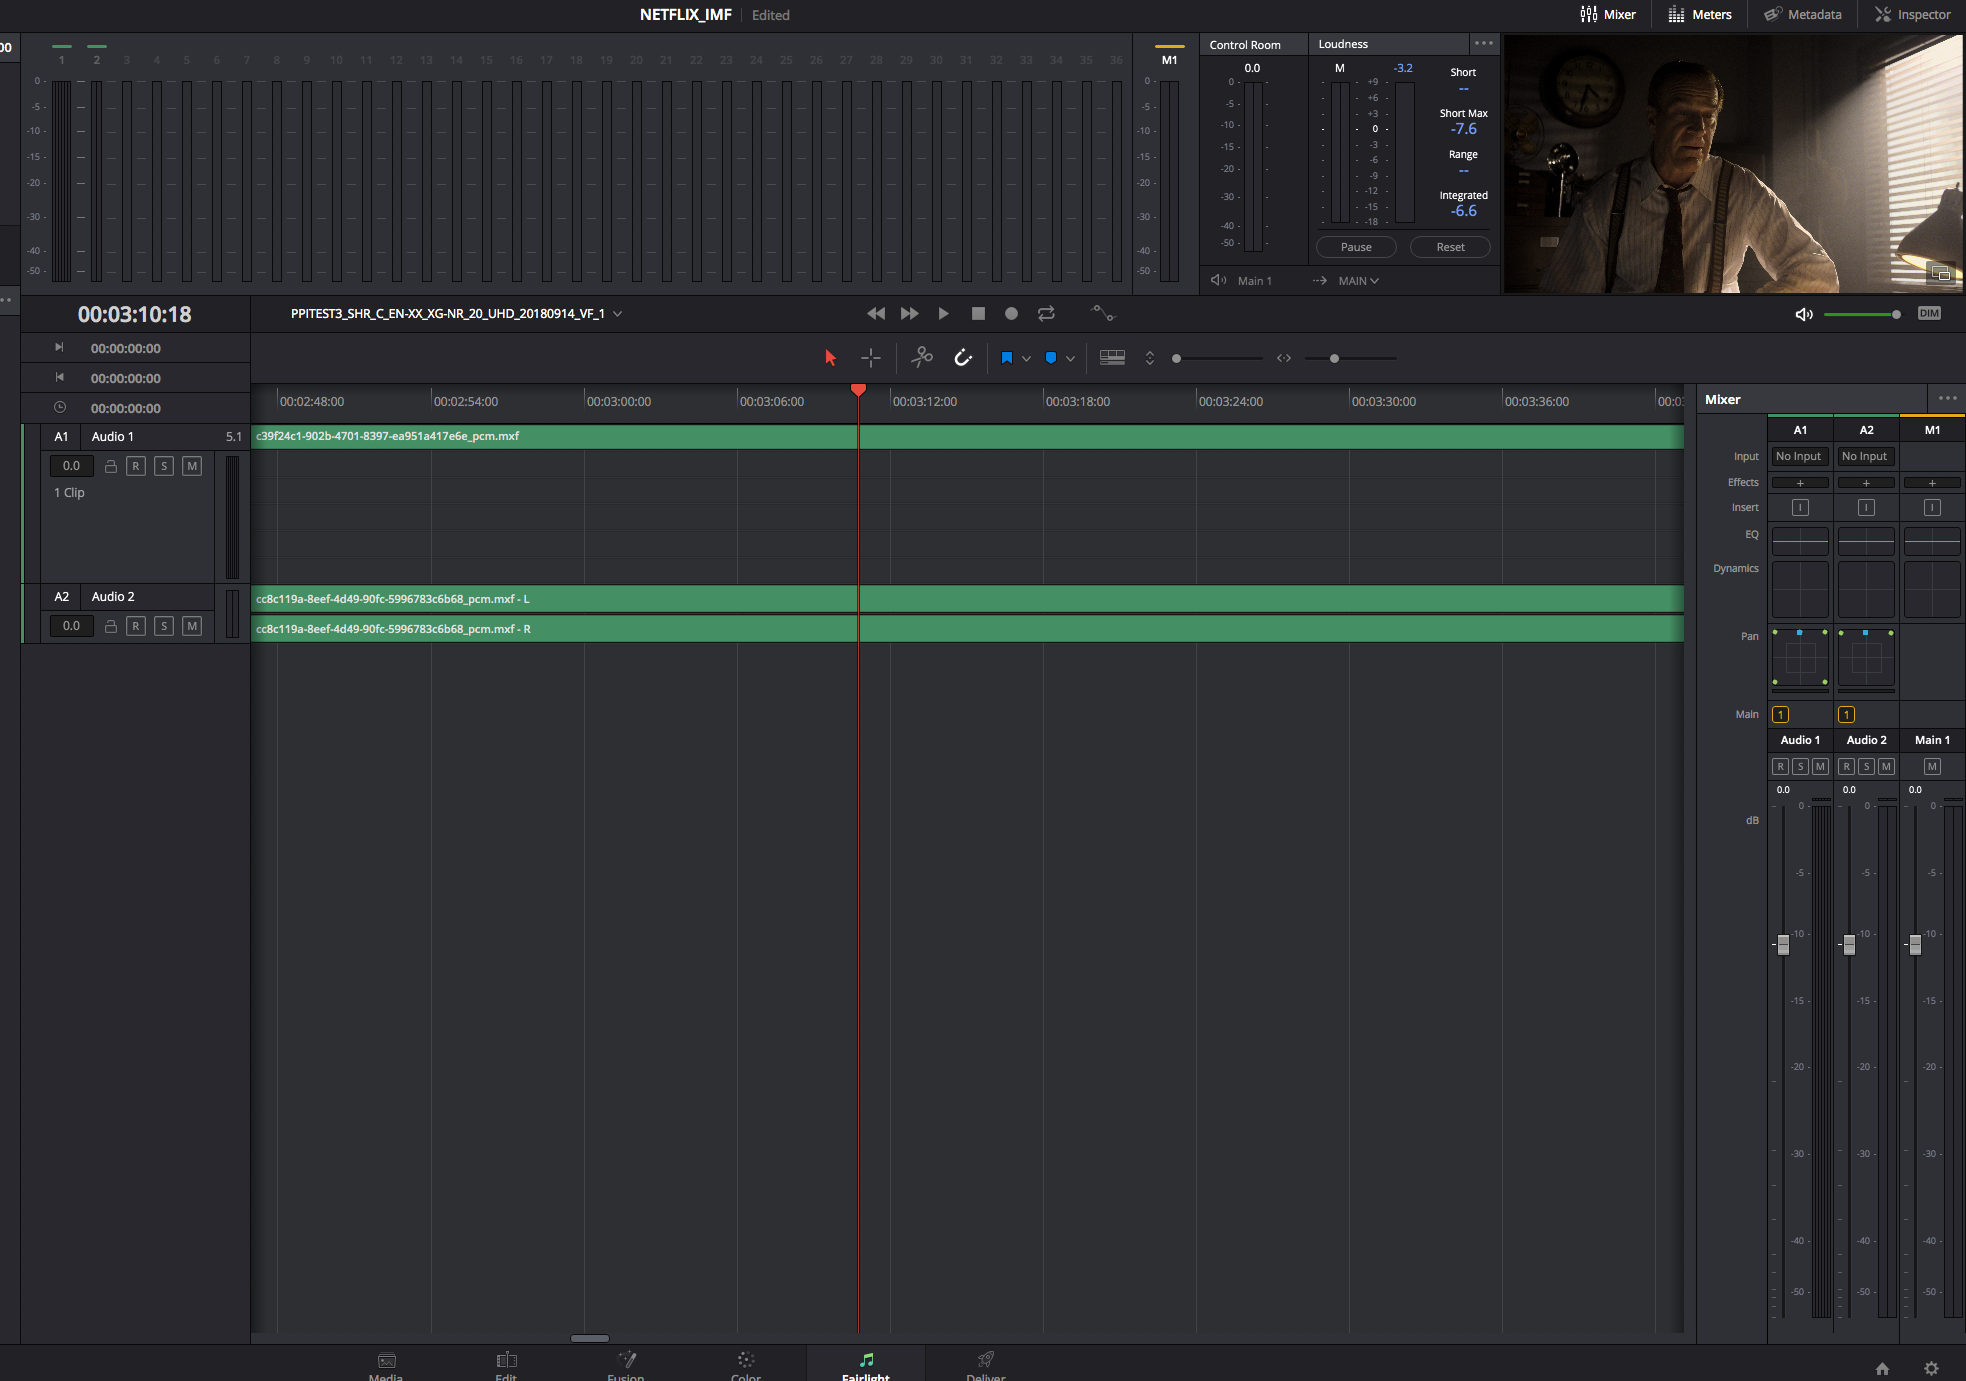Toggle the Mixer panel button
The width and height of the screenshot is (1966, 1381).
tap(1608, 15)
